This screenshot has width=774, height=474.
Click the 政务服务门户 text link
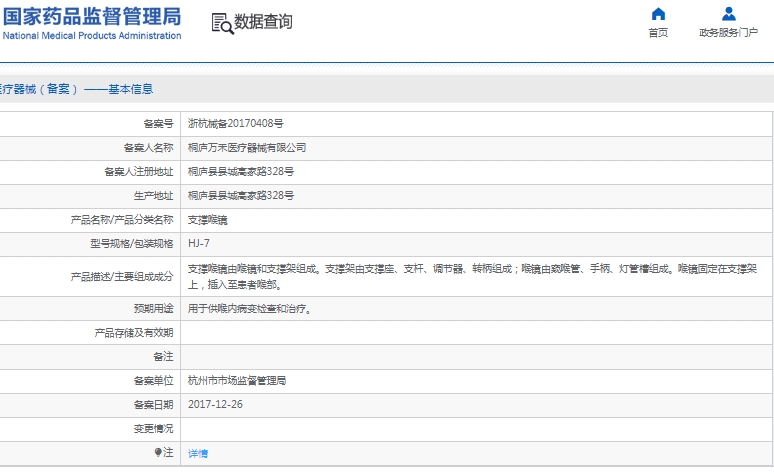tap(729, 33)
